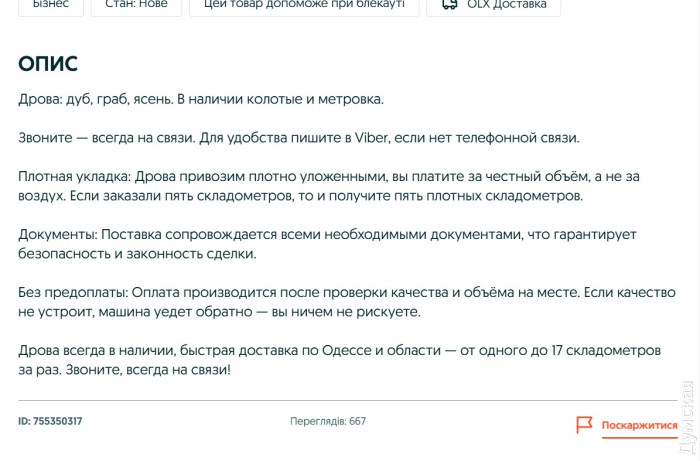
Task: Select the Бізнес tag chip
Action: 50,5
